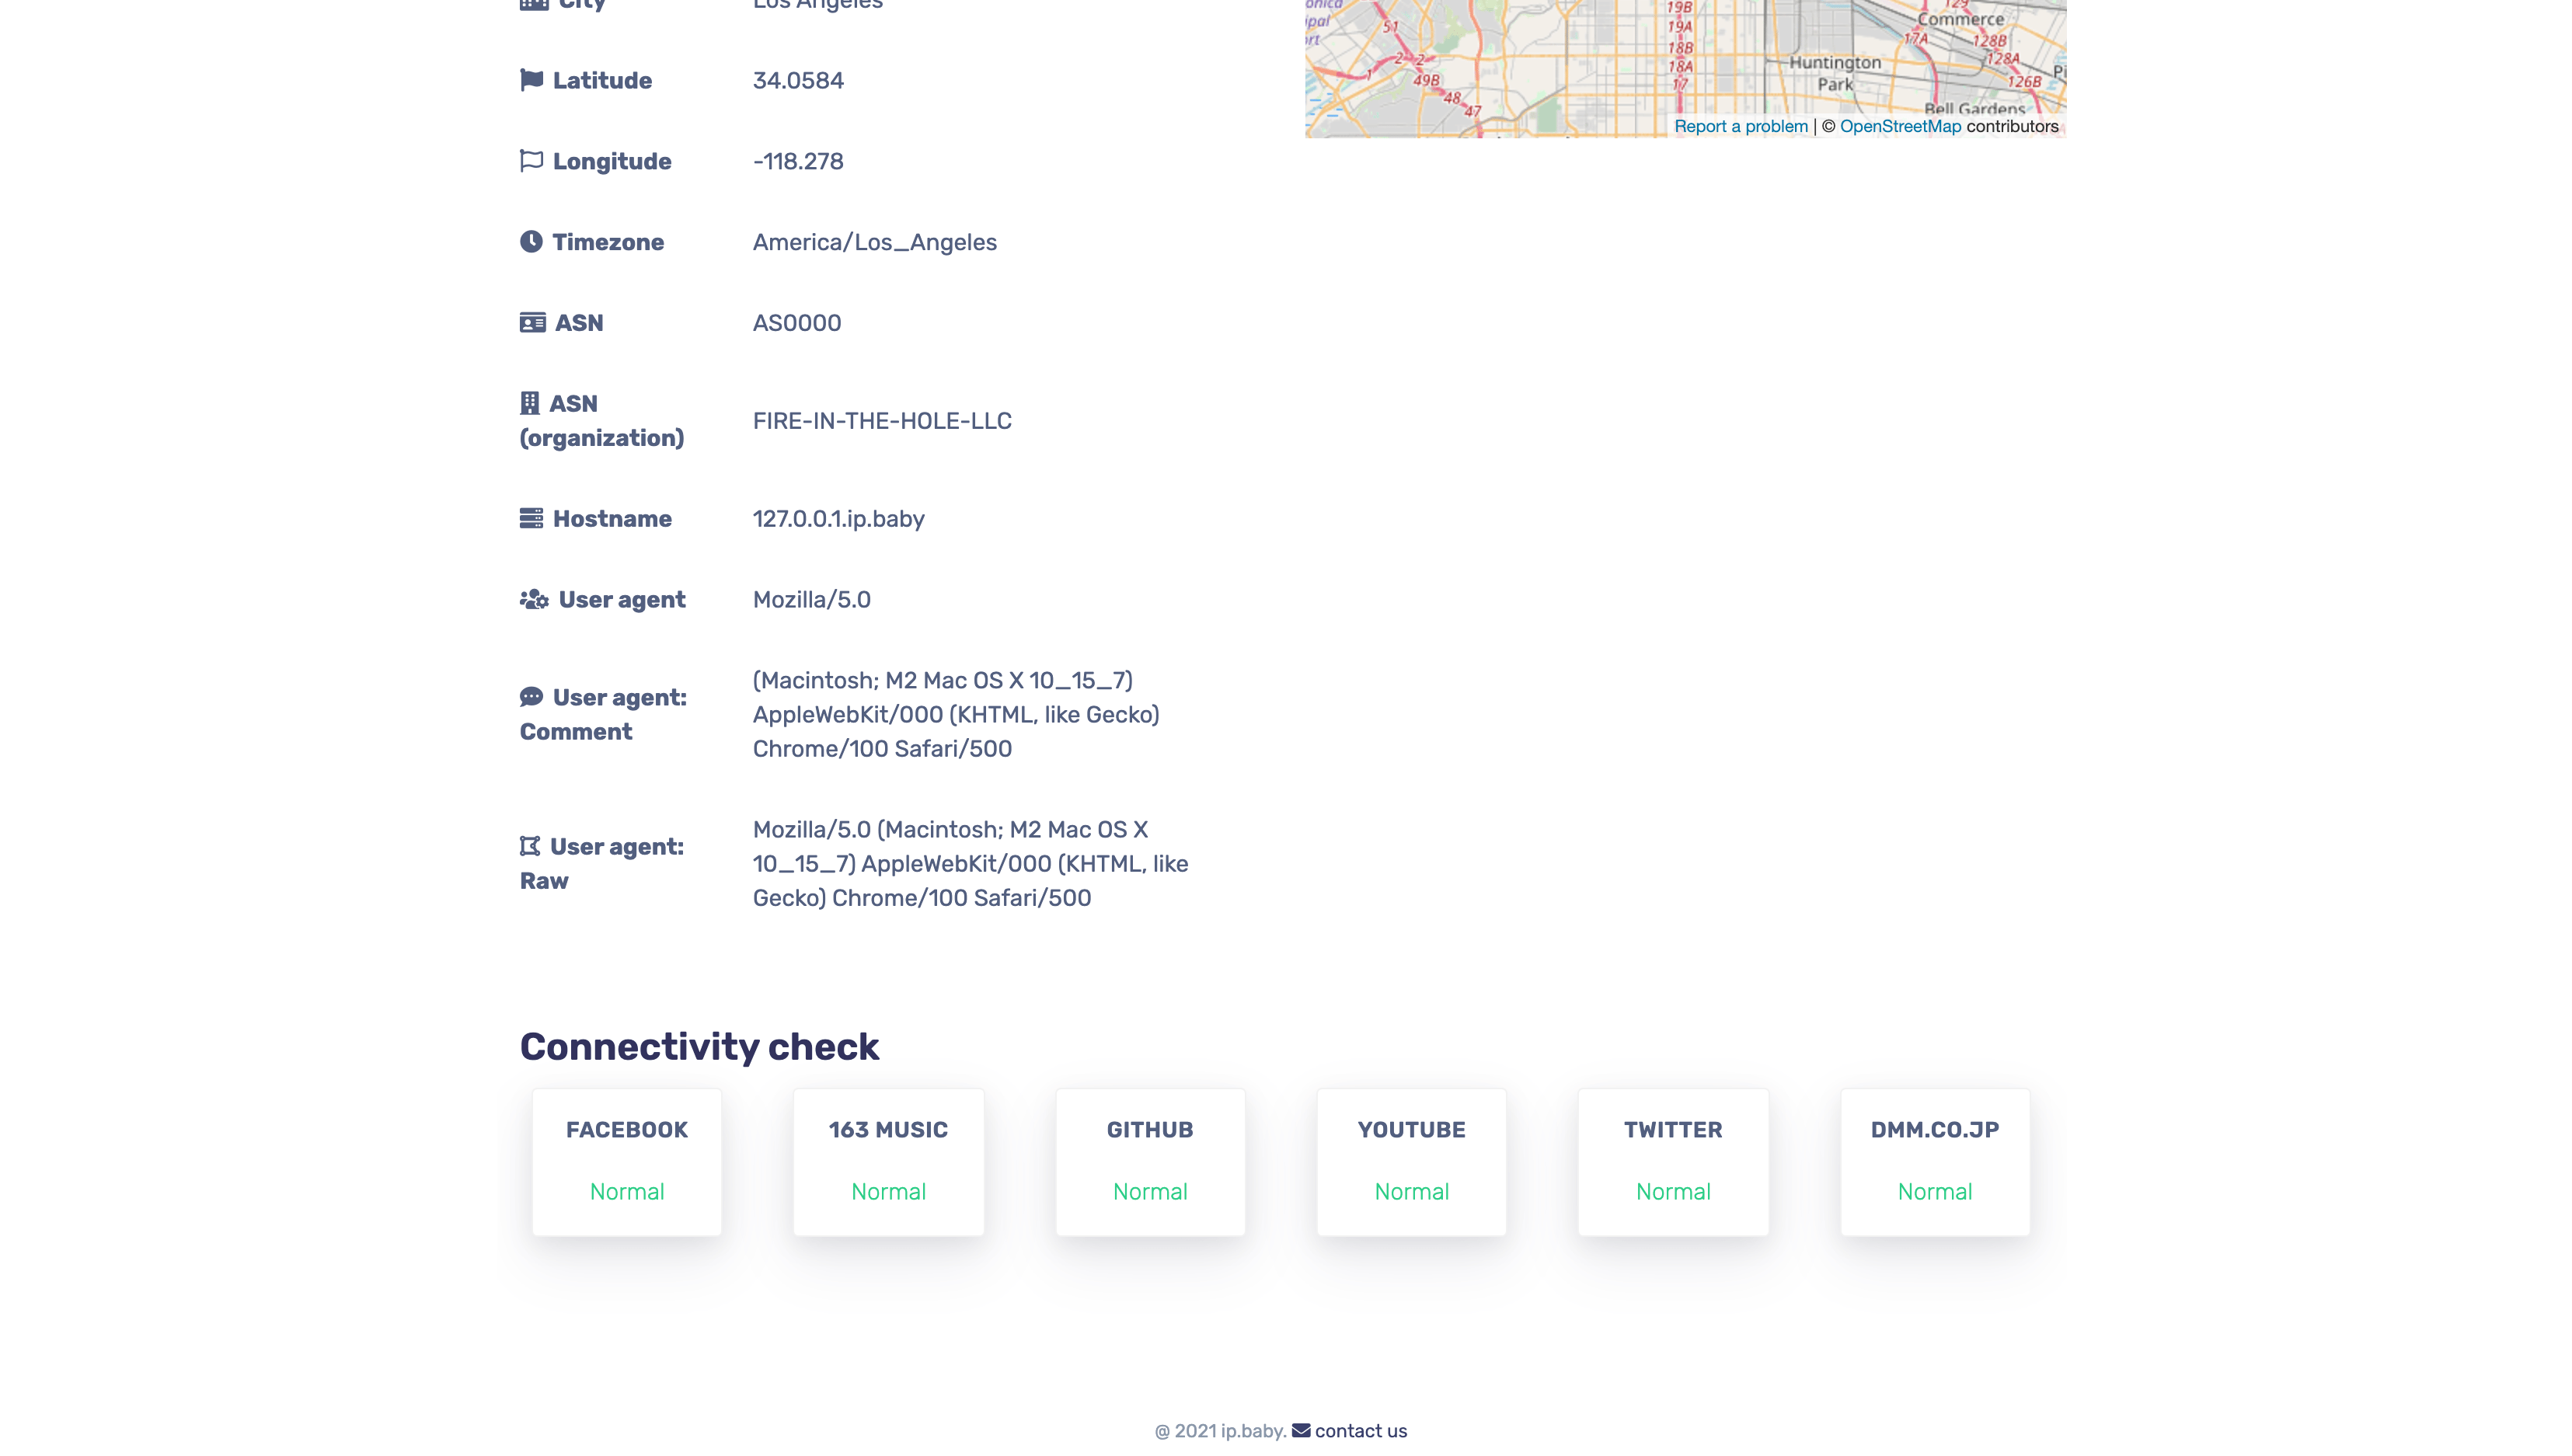Click the Timezone clock icon

coord(531,242)
